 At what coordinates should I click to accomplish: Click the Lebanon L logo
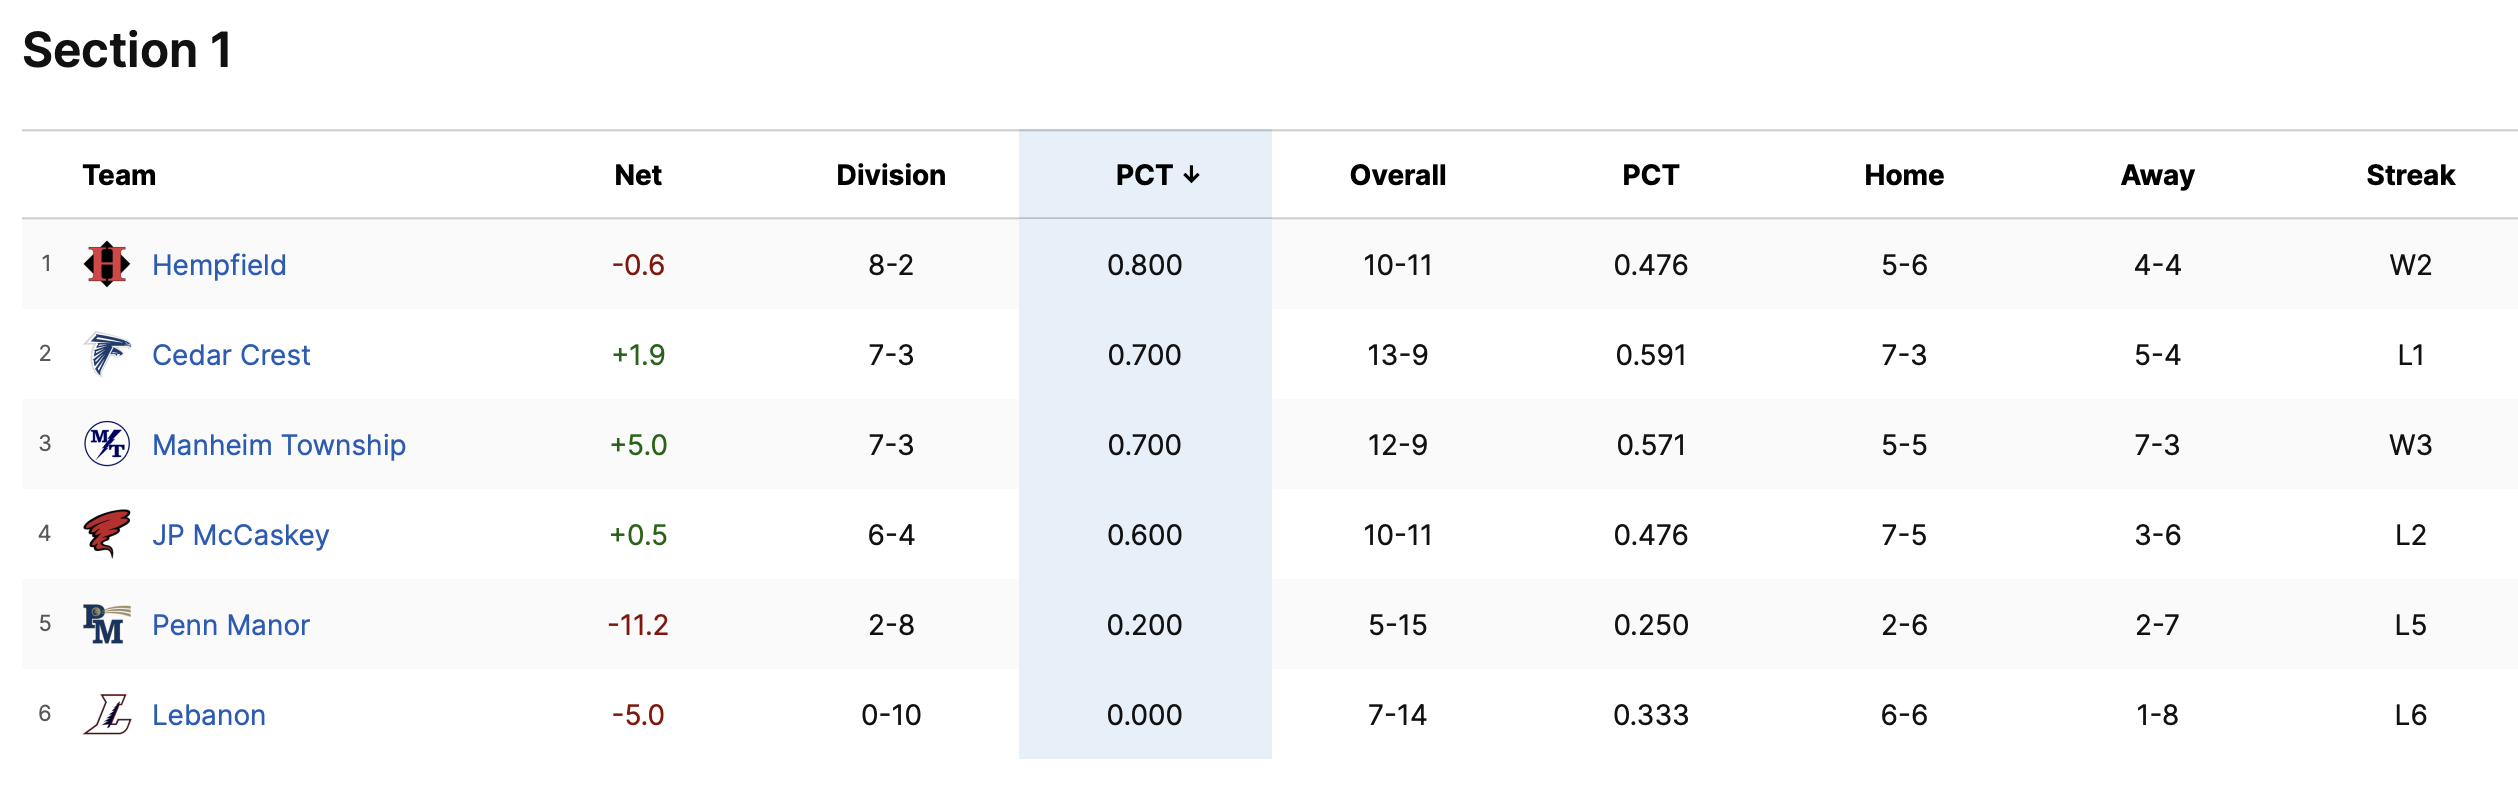tap(107, 714)
